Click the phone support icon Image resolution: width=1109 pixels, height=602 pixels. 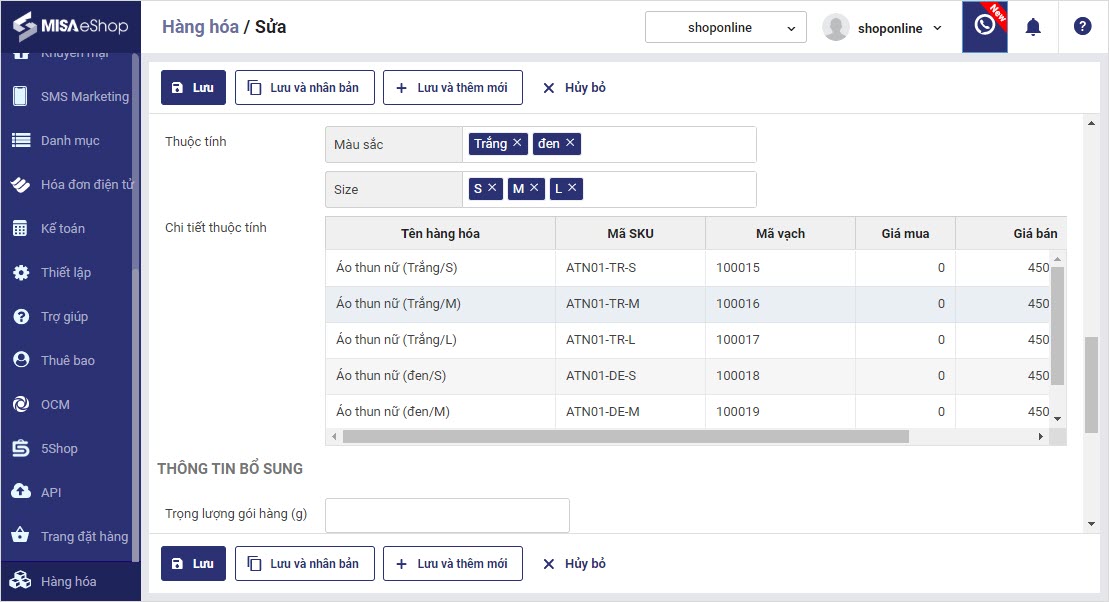point(984,27)
